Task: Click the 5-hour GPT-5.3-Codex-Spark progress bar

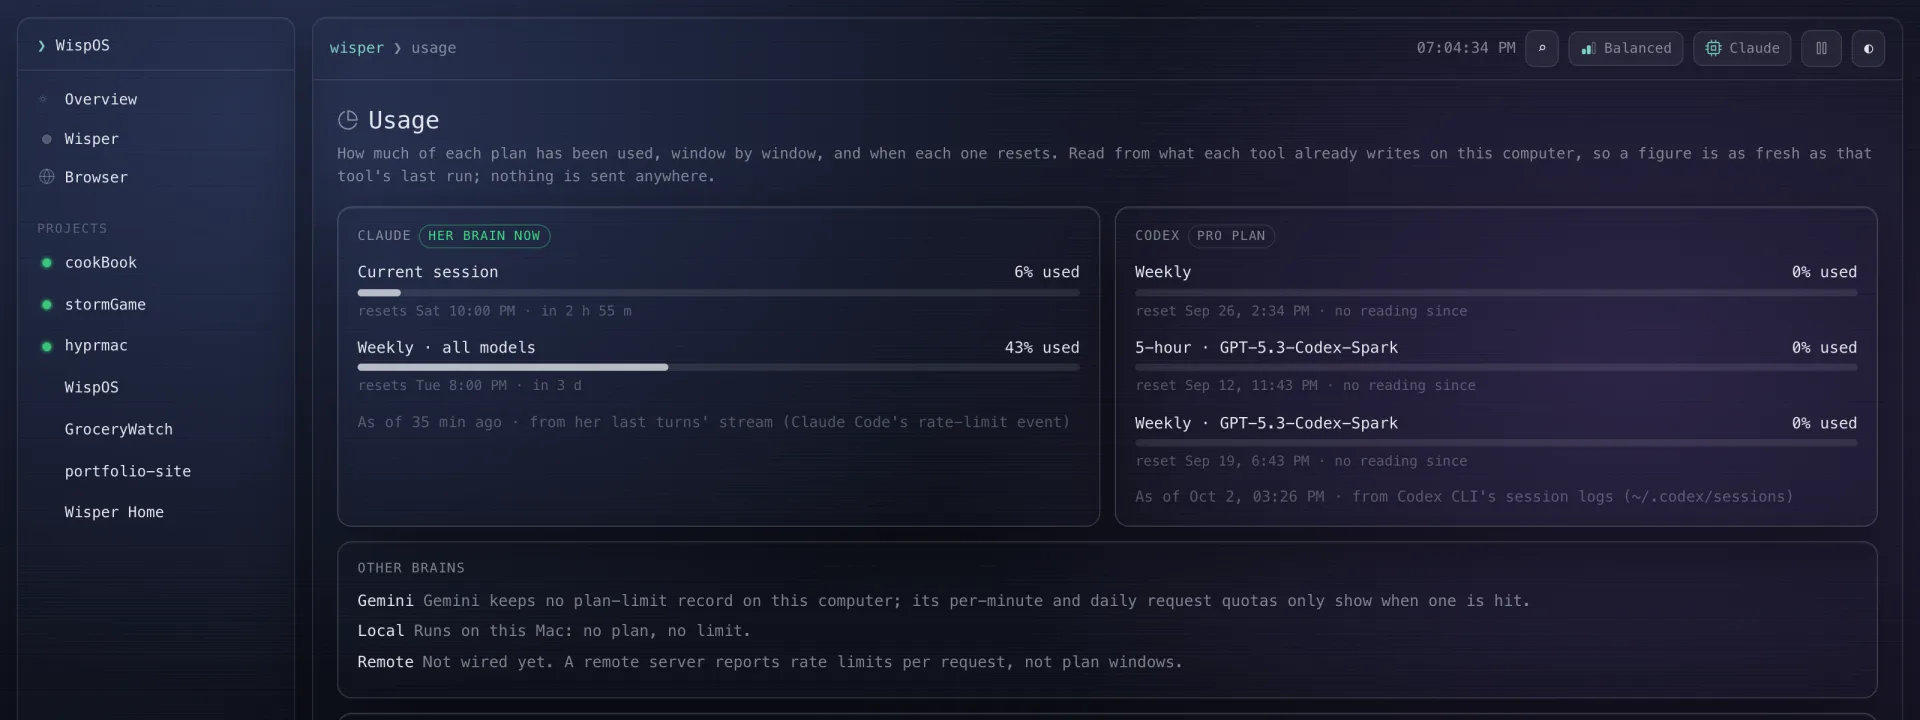Action: (1496, 368)
